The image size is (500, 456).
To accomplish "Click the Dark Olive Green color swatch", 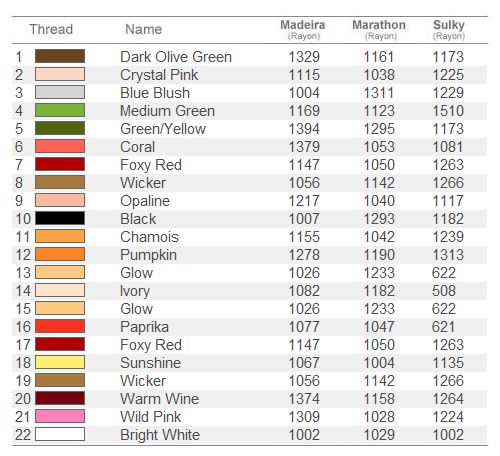I will tap(60, 56).
